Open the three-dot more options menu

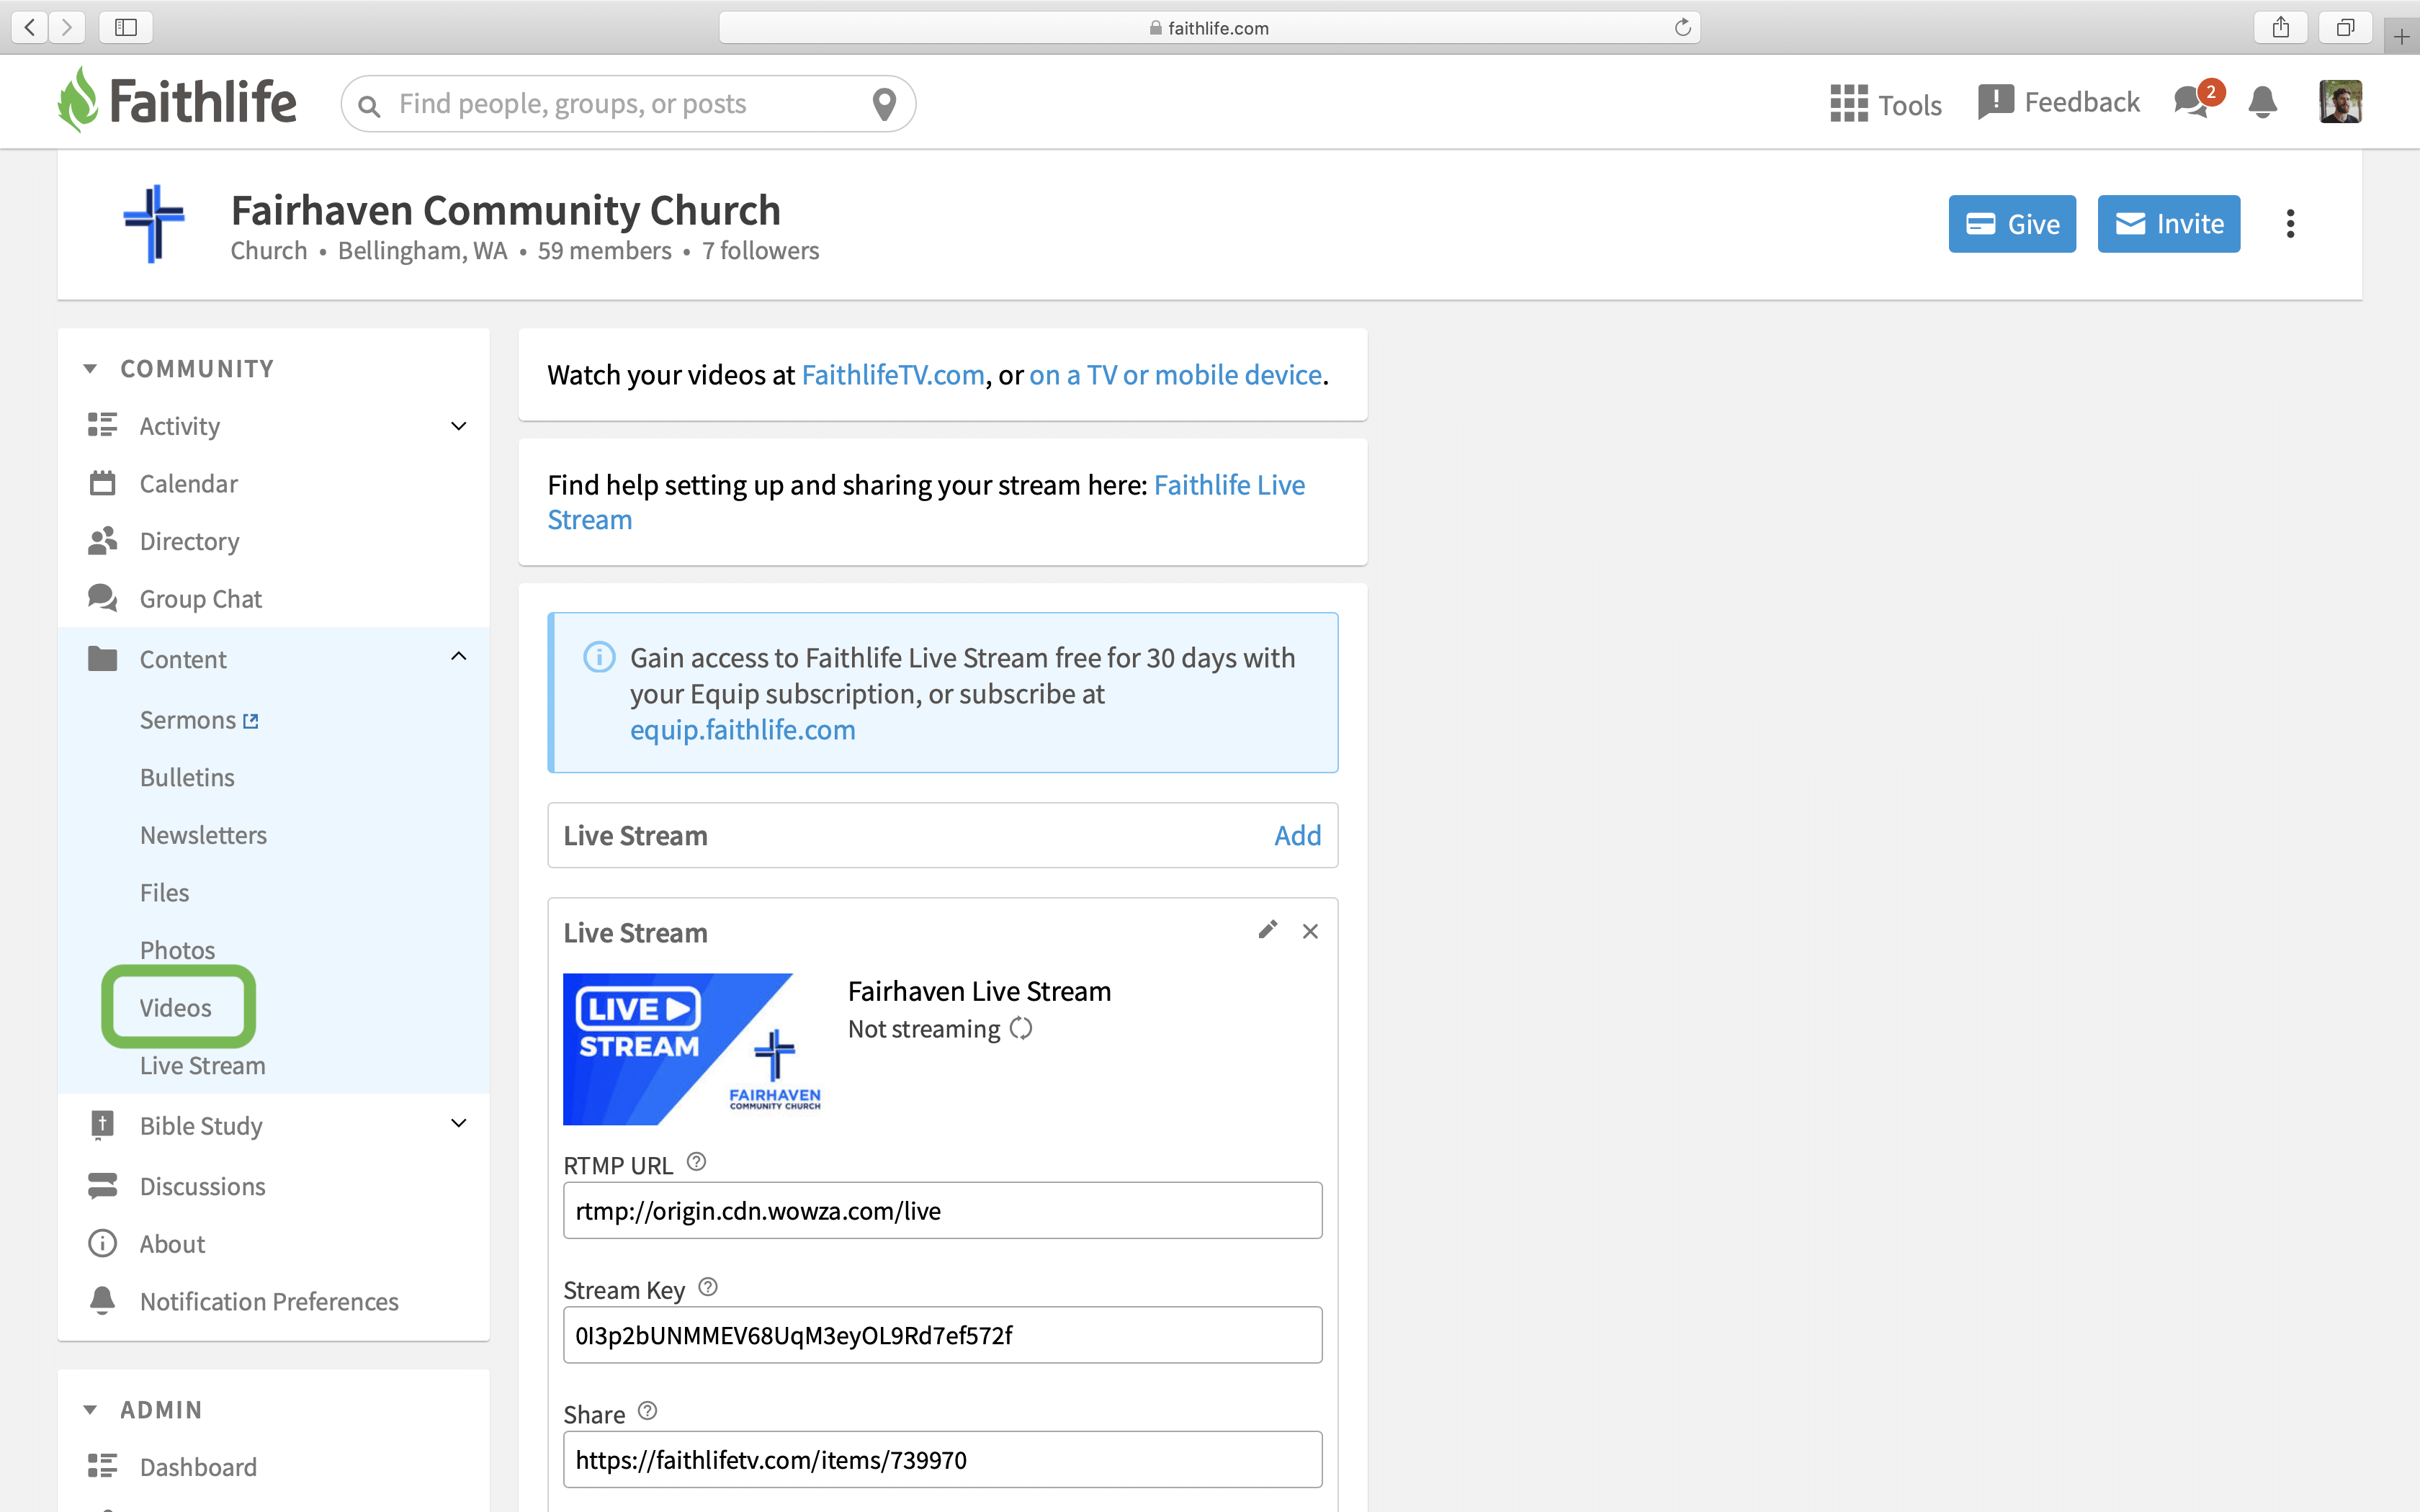2290,224
